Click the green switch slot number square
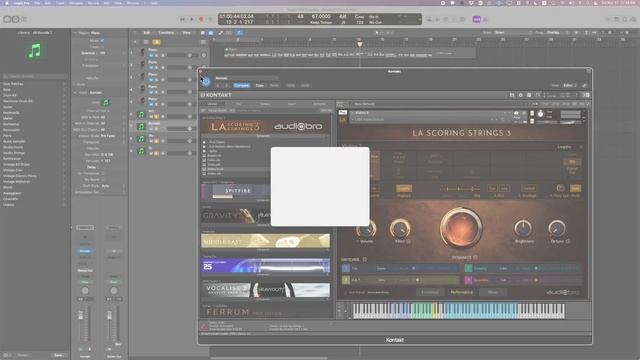 coord(469,268)
